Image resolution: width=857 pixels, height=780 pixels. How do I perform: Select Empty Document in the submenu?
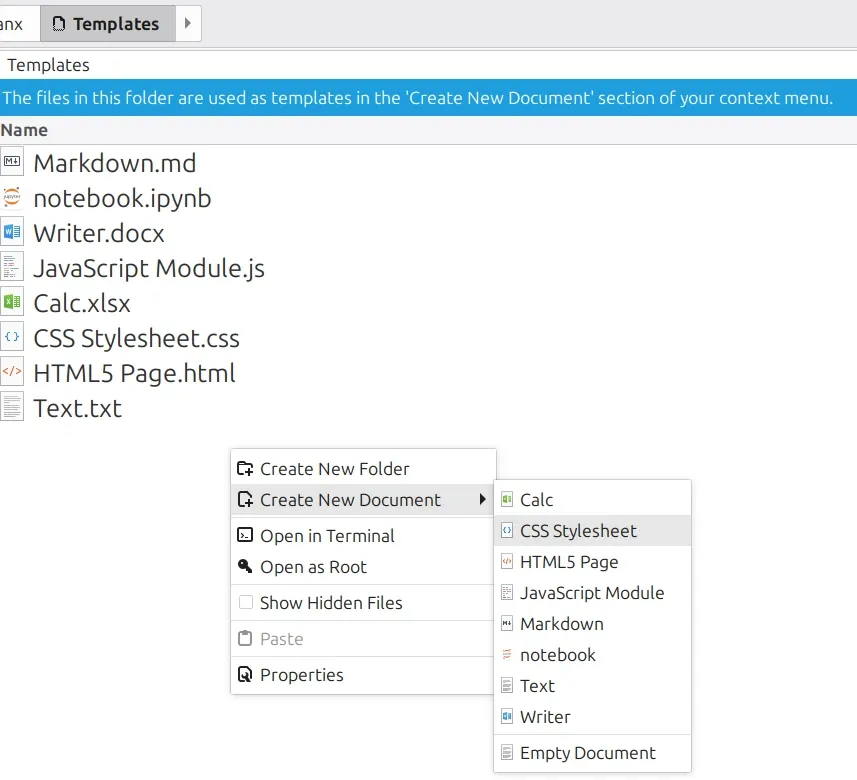coord(587,753)
